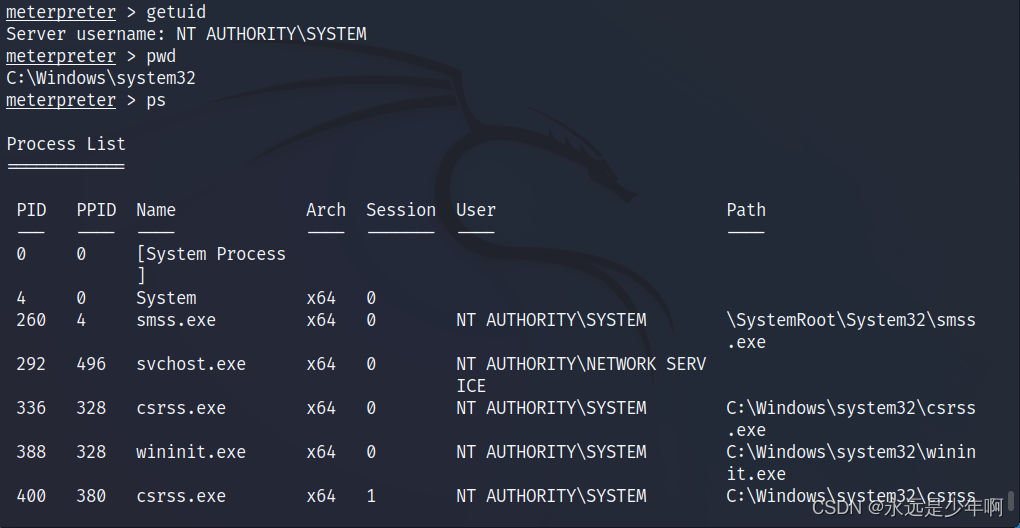Click PPID value 496
Viewport: 1020px width, 528px height.
tap(91, 364)
